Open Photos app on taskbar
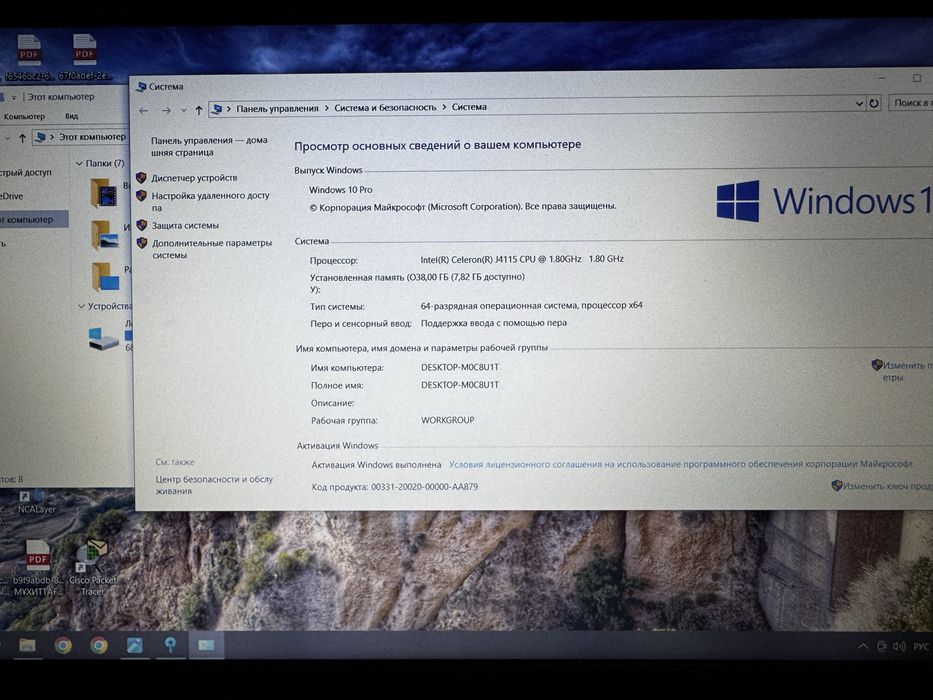 tap(134, 645)
